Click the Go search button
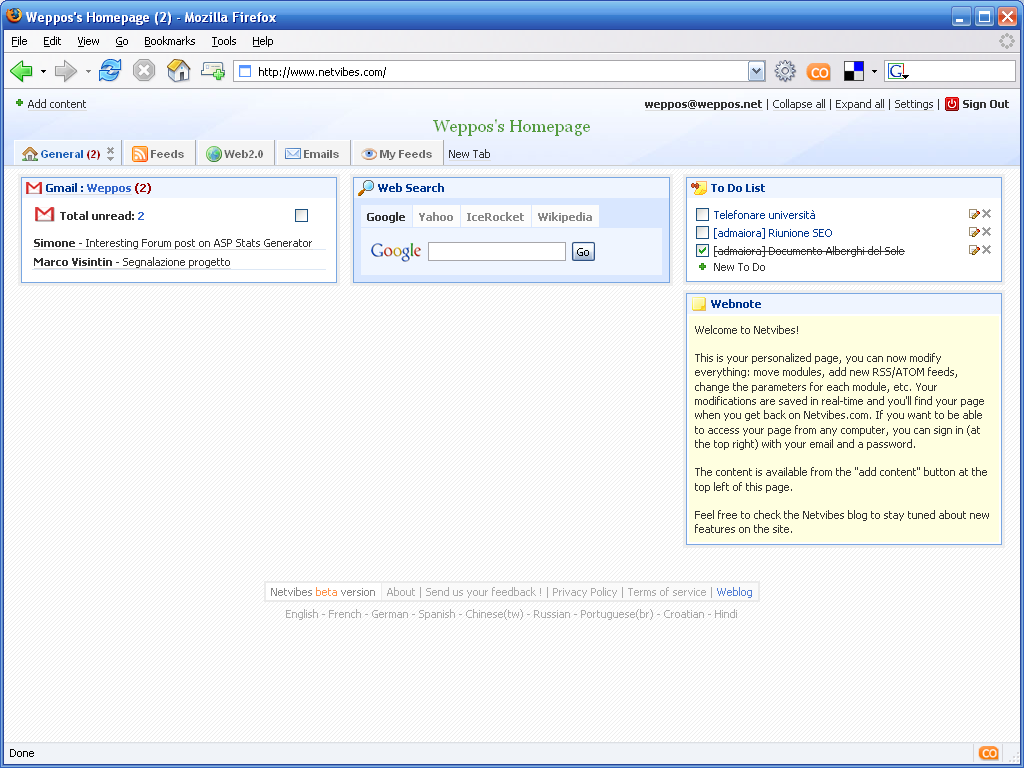Viewport: 1024px width, 768px height. (583, 251)
